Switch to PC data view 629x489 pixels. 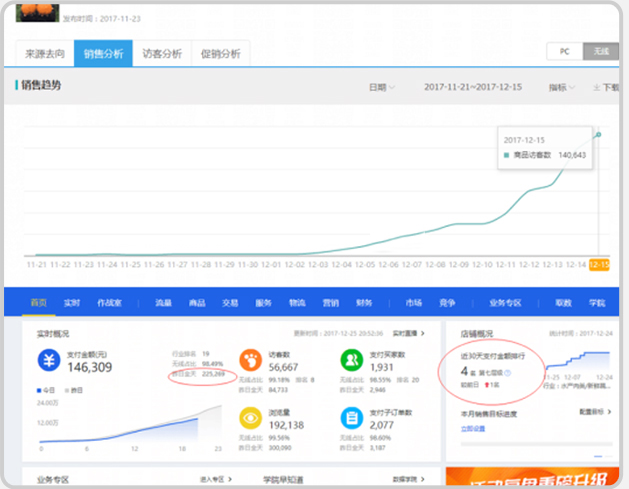pyautogui.click(x=564, y=51)
